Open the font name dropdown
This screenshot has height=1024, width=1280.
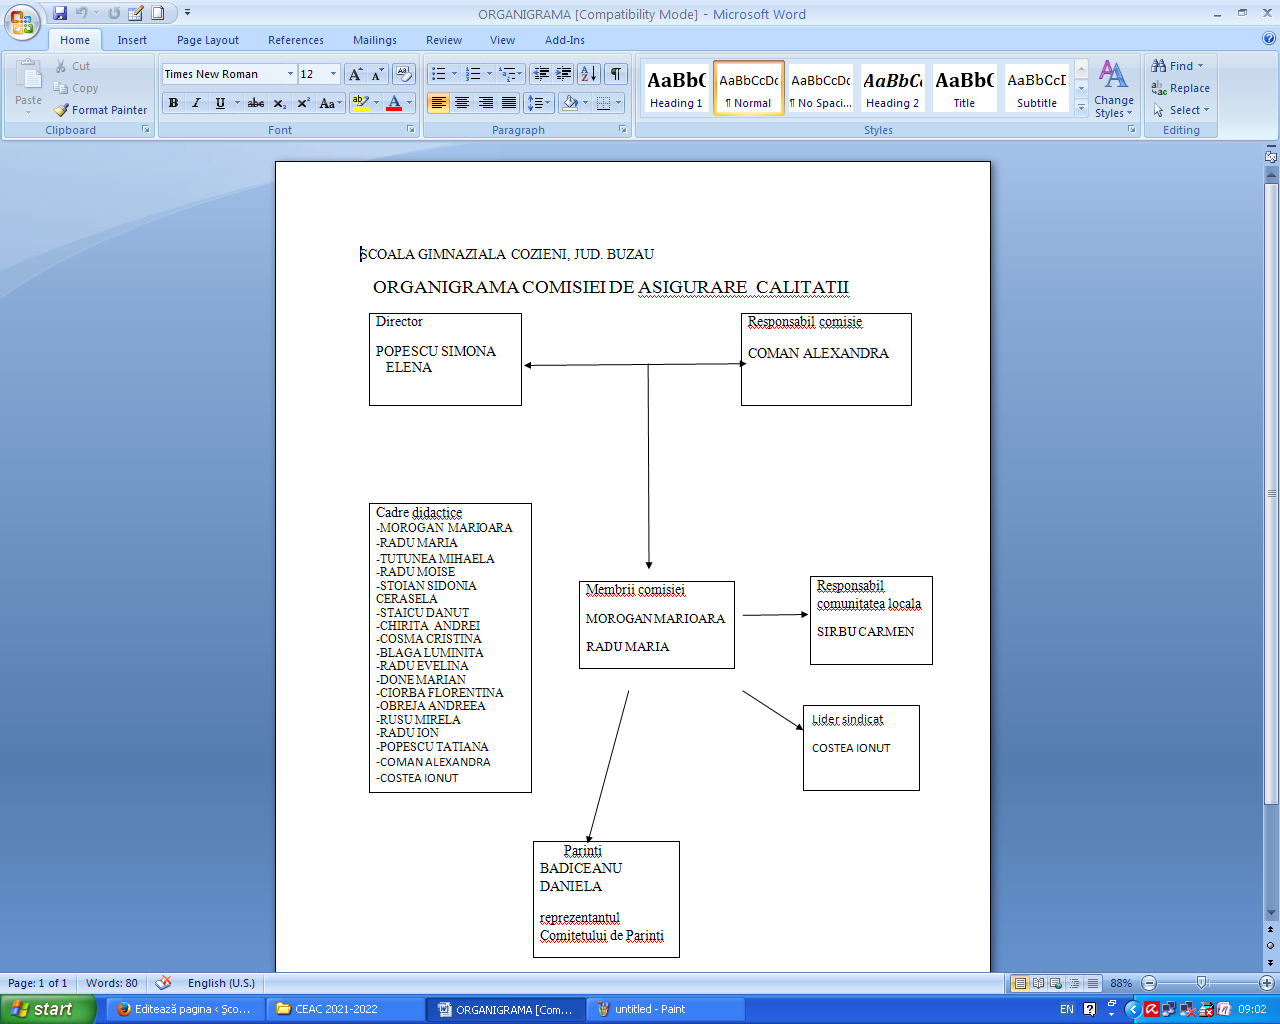290,74
